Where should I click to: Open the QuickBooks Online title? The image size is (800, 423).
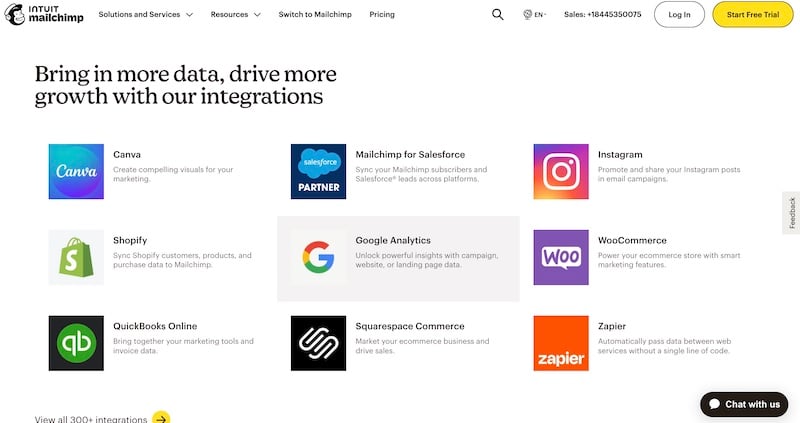click(155, 326)
